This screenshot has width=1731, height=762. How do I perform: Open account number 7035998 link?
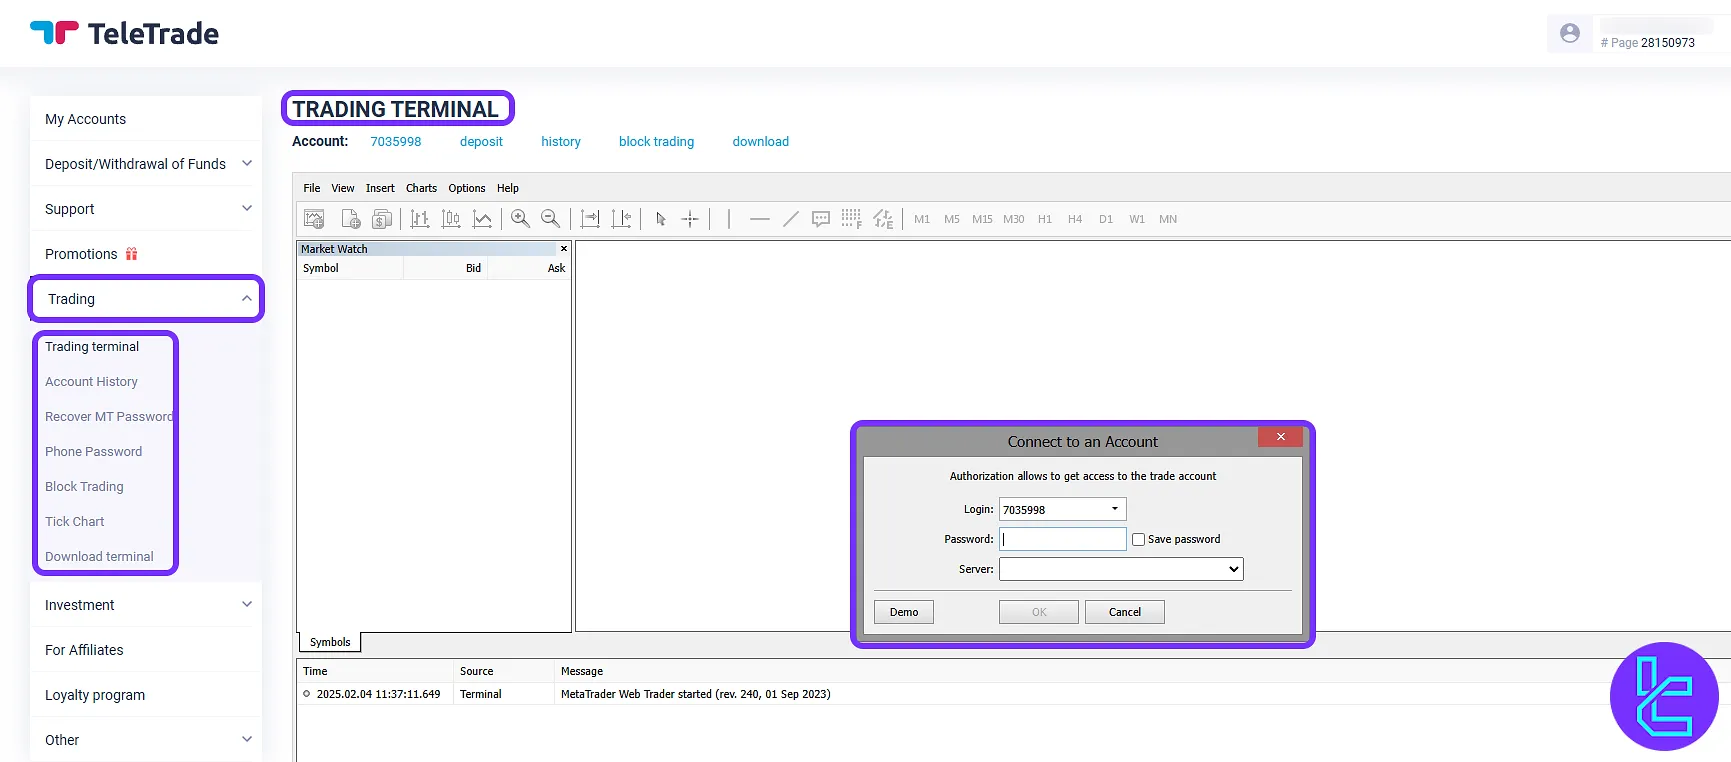click(x=396, y=141)
